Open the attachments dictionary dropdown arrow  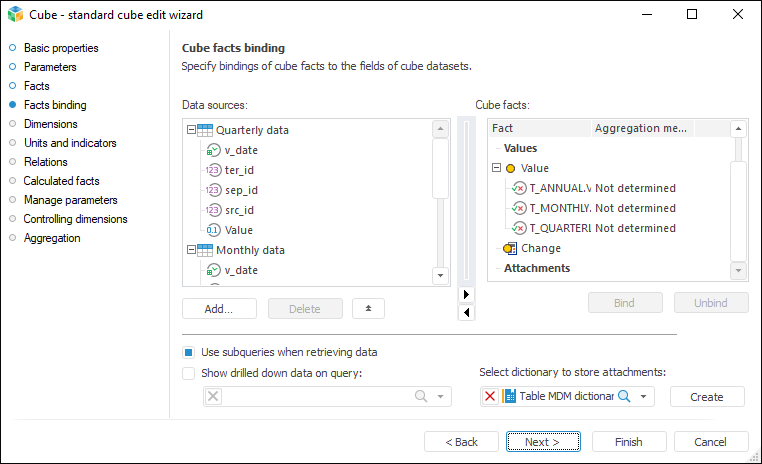644,397
